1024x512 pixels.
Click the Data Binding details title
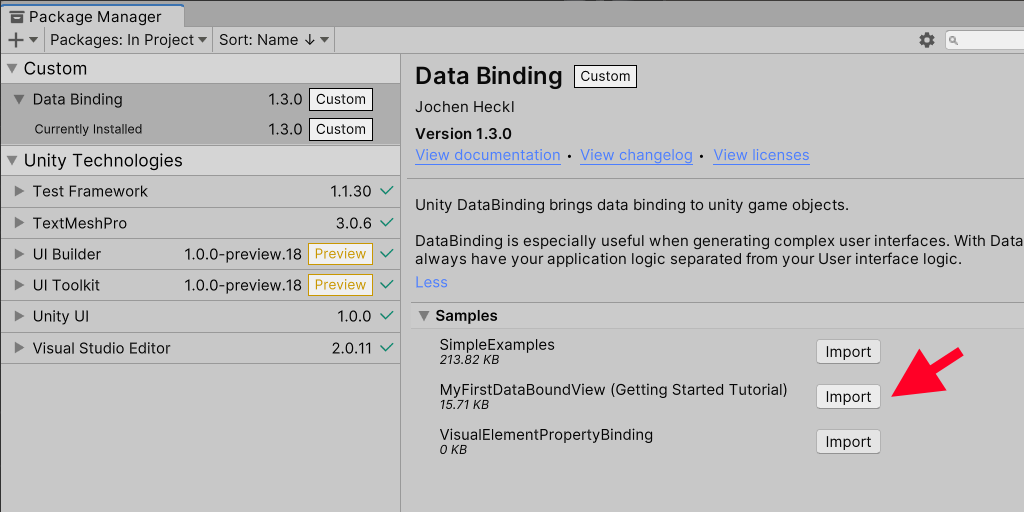point(488,76)
